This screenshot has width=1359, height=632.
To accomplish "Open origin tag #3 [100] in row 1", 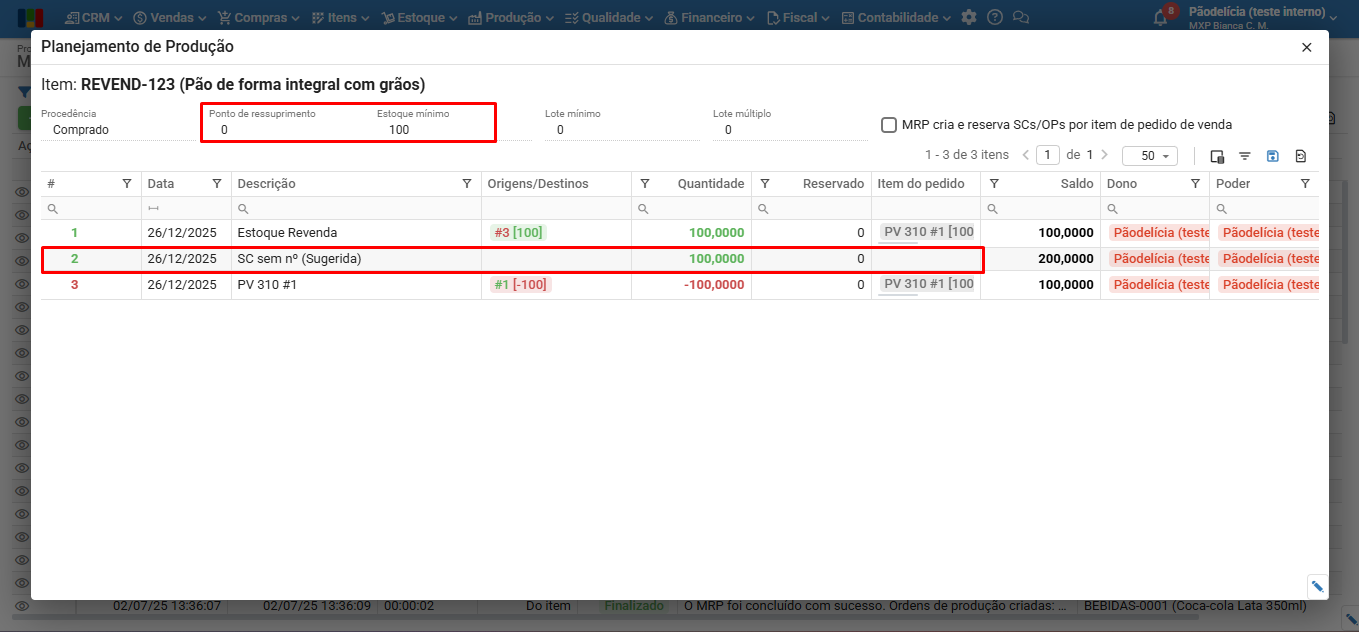I will pos(518,232).
